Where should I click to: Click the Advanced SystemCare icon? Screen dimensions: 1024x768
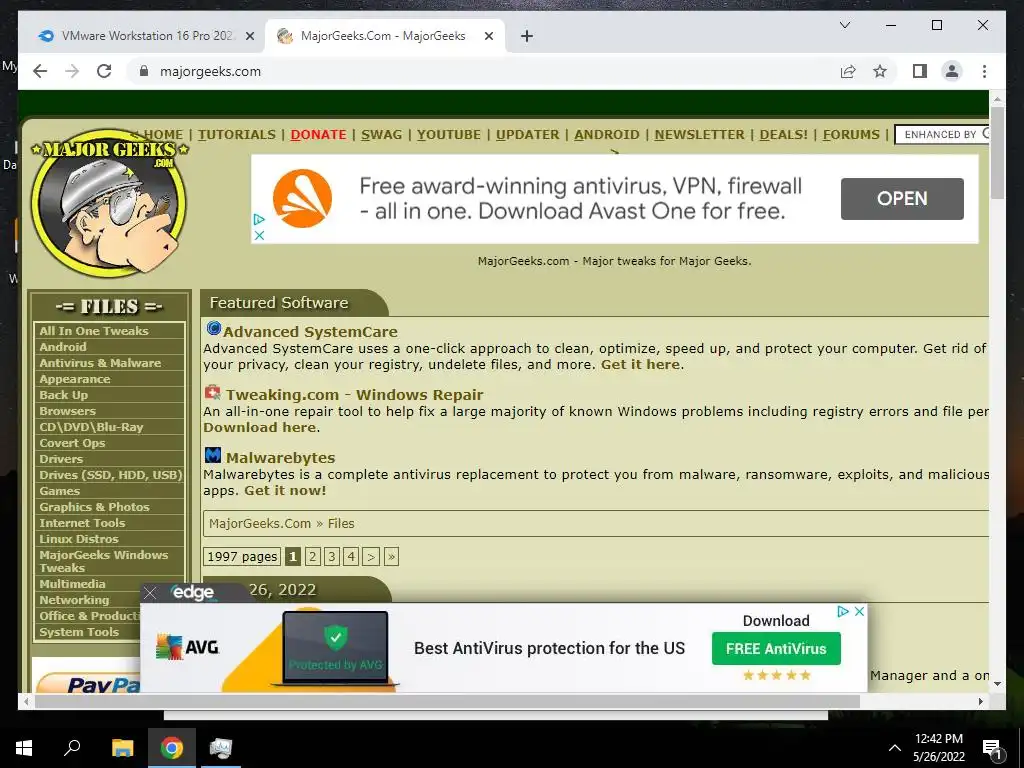tap(214, 328)
